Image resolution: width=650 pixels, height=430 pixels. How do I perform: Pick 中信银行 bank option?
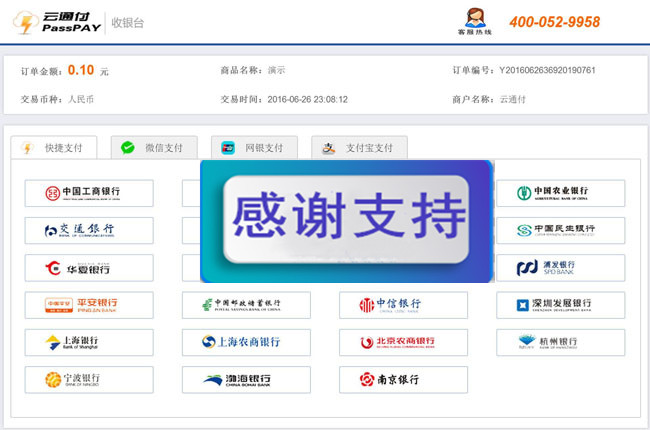click(x=403, y=305)
